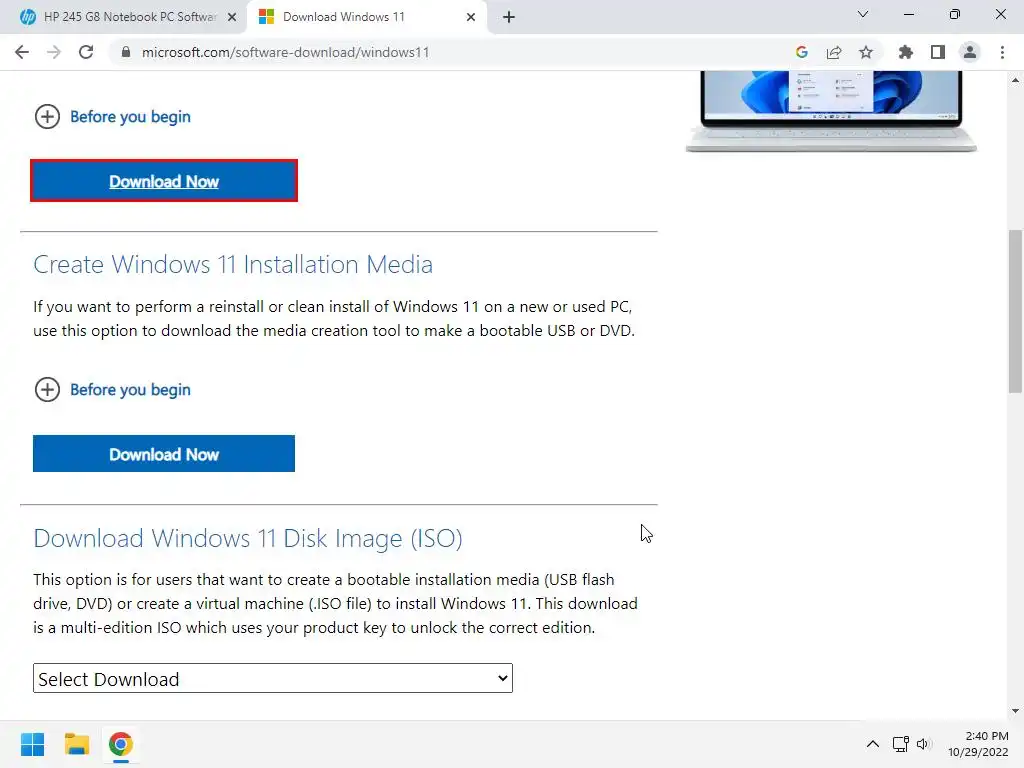Open the Chrome three-dot menu
1024x768 pixels.
click(1002, 52)
